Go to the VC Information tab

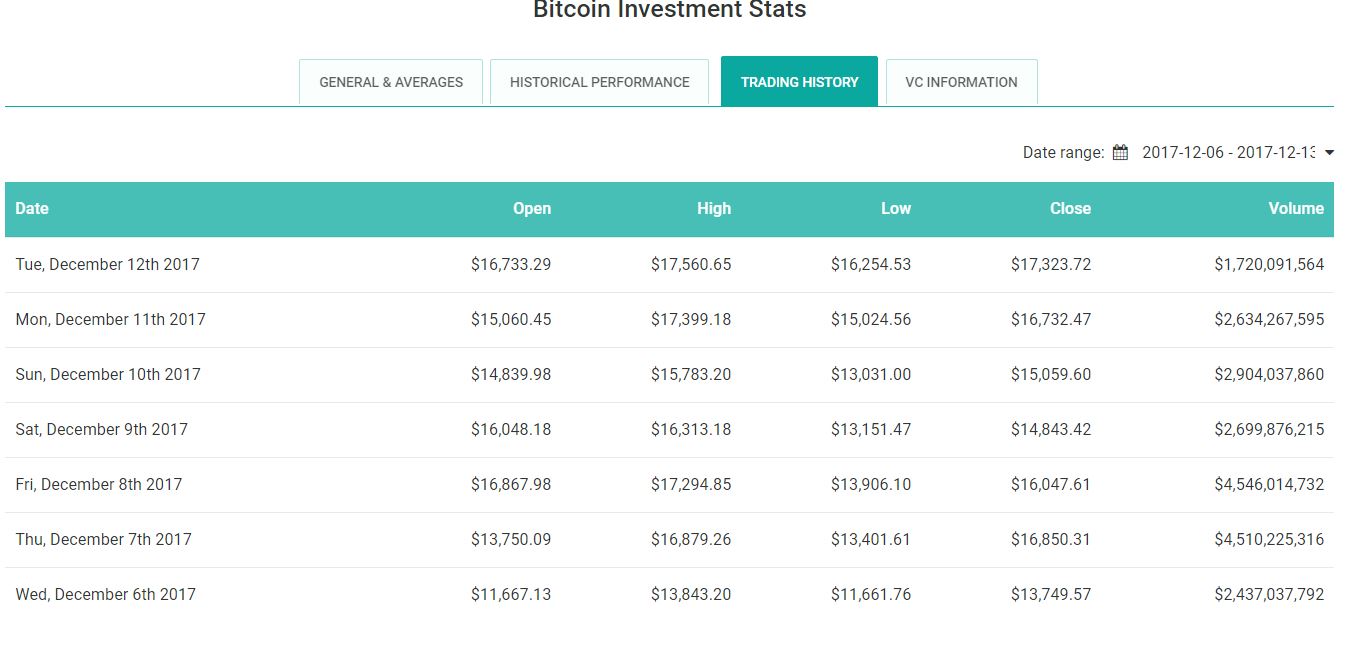click(x=961, y=82)
